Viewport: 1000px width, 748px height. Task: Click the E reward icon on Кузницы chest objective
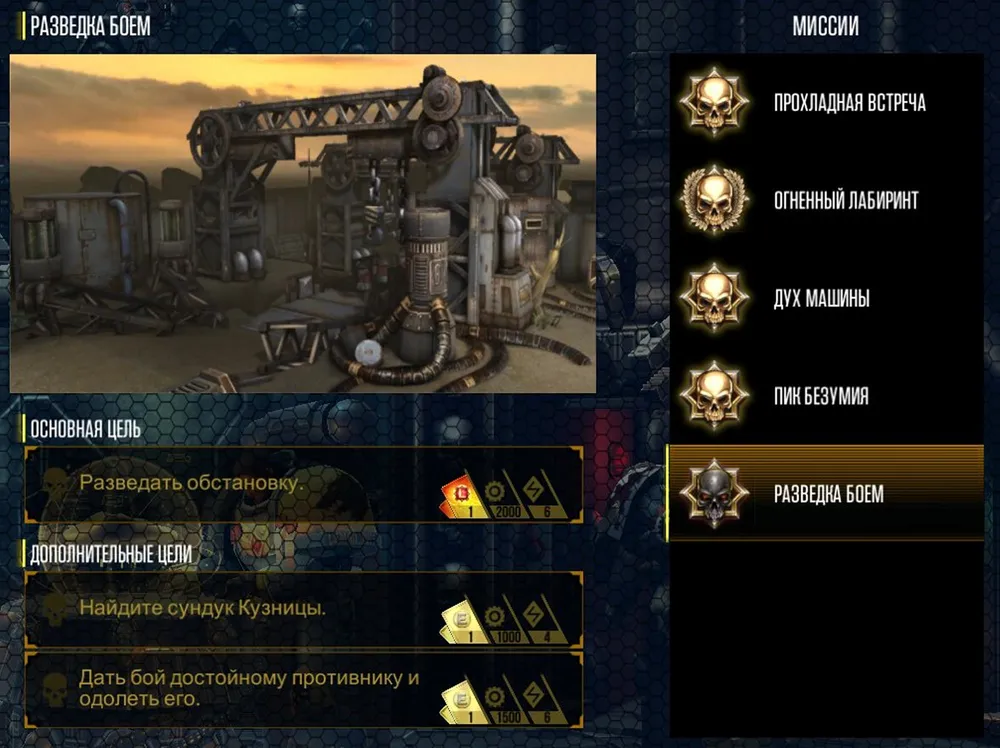tap(462, 621)
